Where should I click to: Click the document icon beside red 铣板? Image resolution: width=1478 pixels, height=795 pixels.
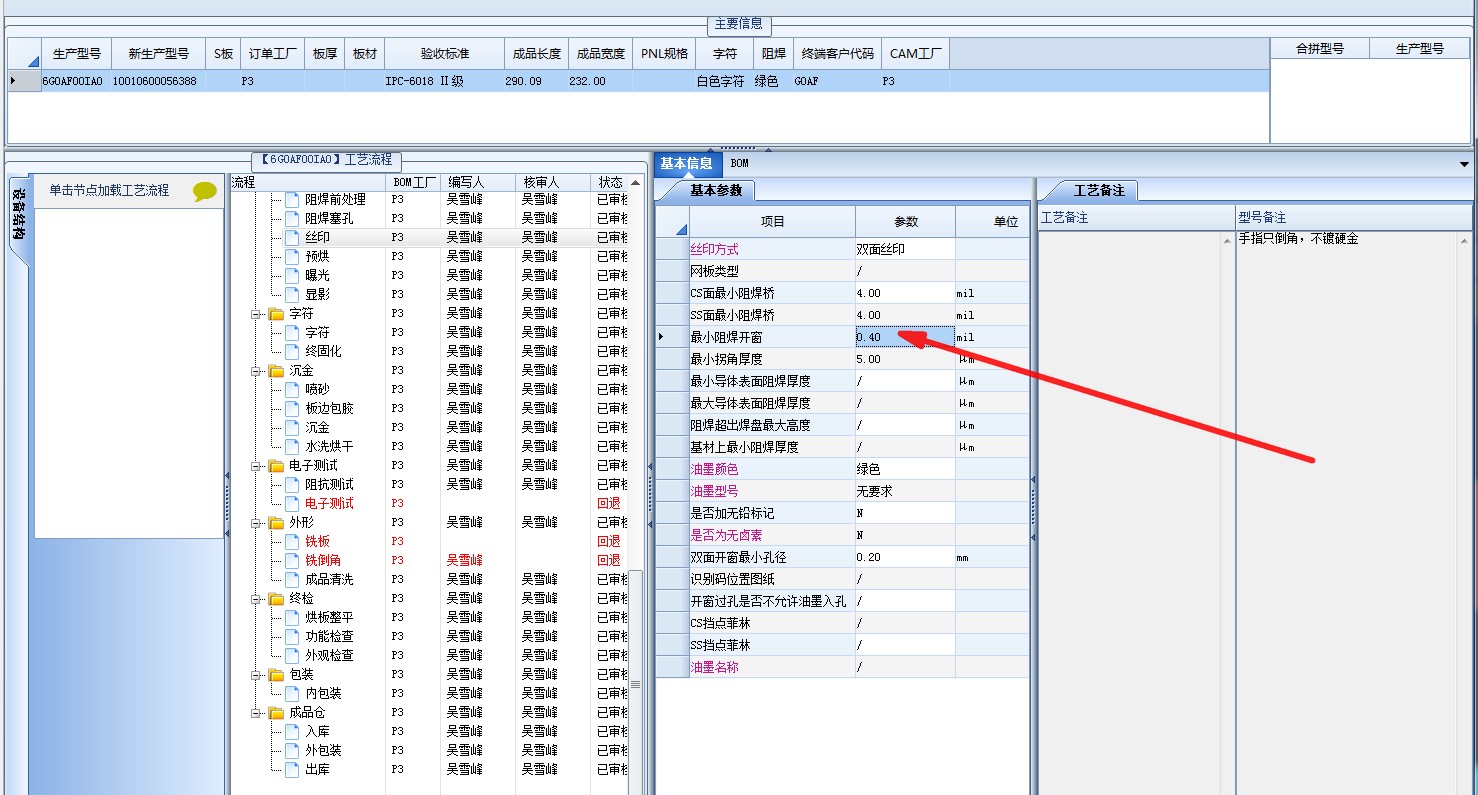coord(292,541)
